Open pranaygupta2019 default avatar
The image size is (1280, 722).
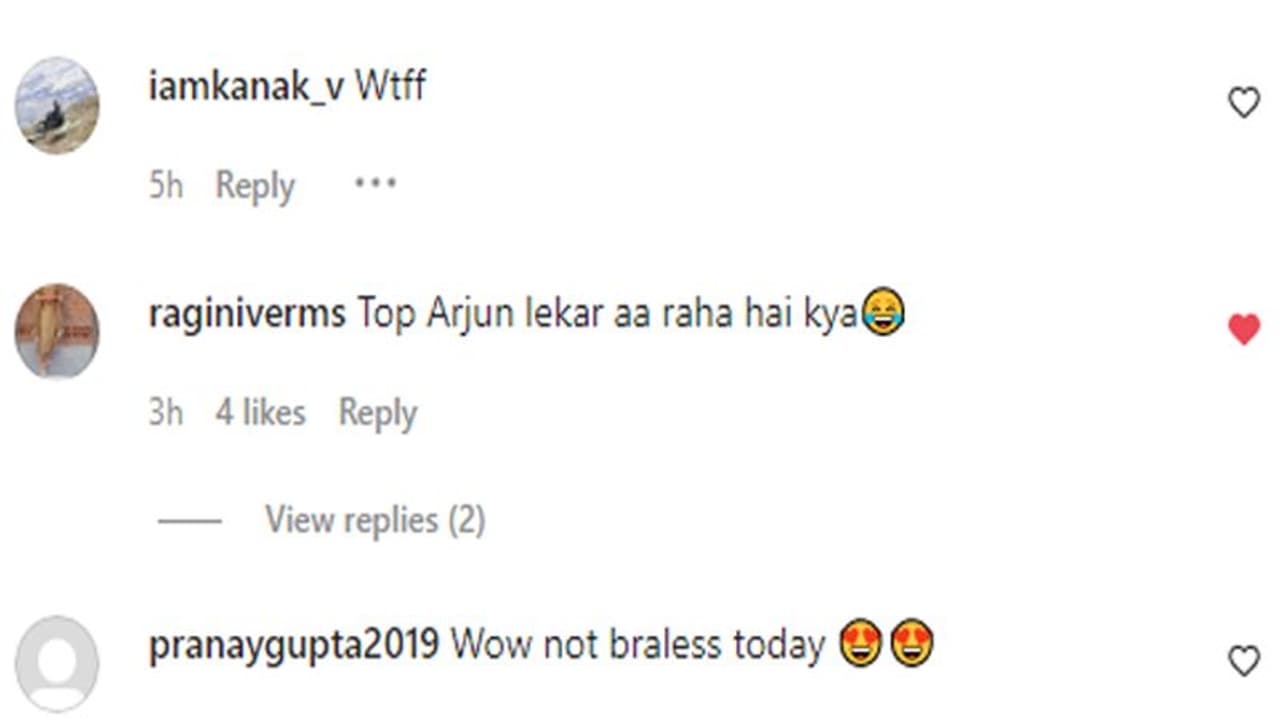[57, 664]
